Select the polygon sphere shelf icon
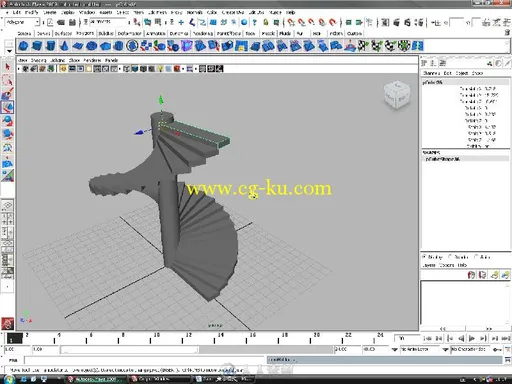Image resolution: width=512 pixels, height=384 pixels. [x=23, y=46]
